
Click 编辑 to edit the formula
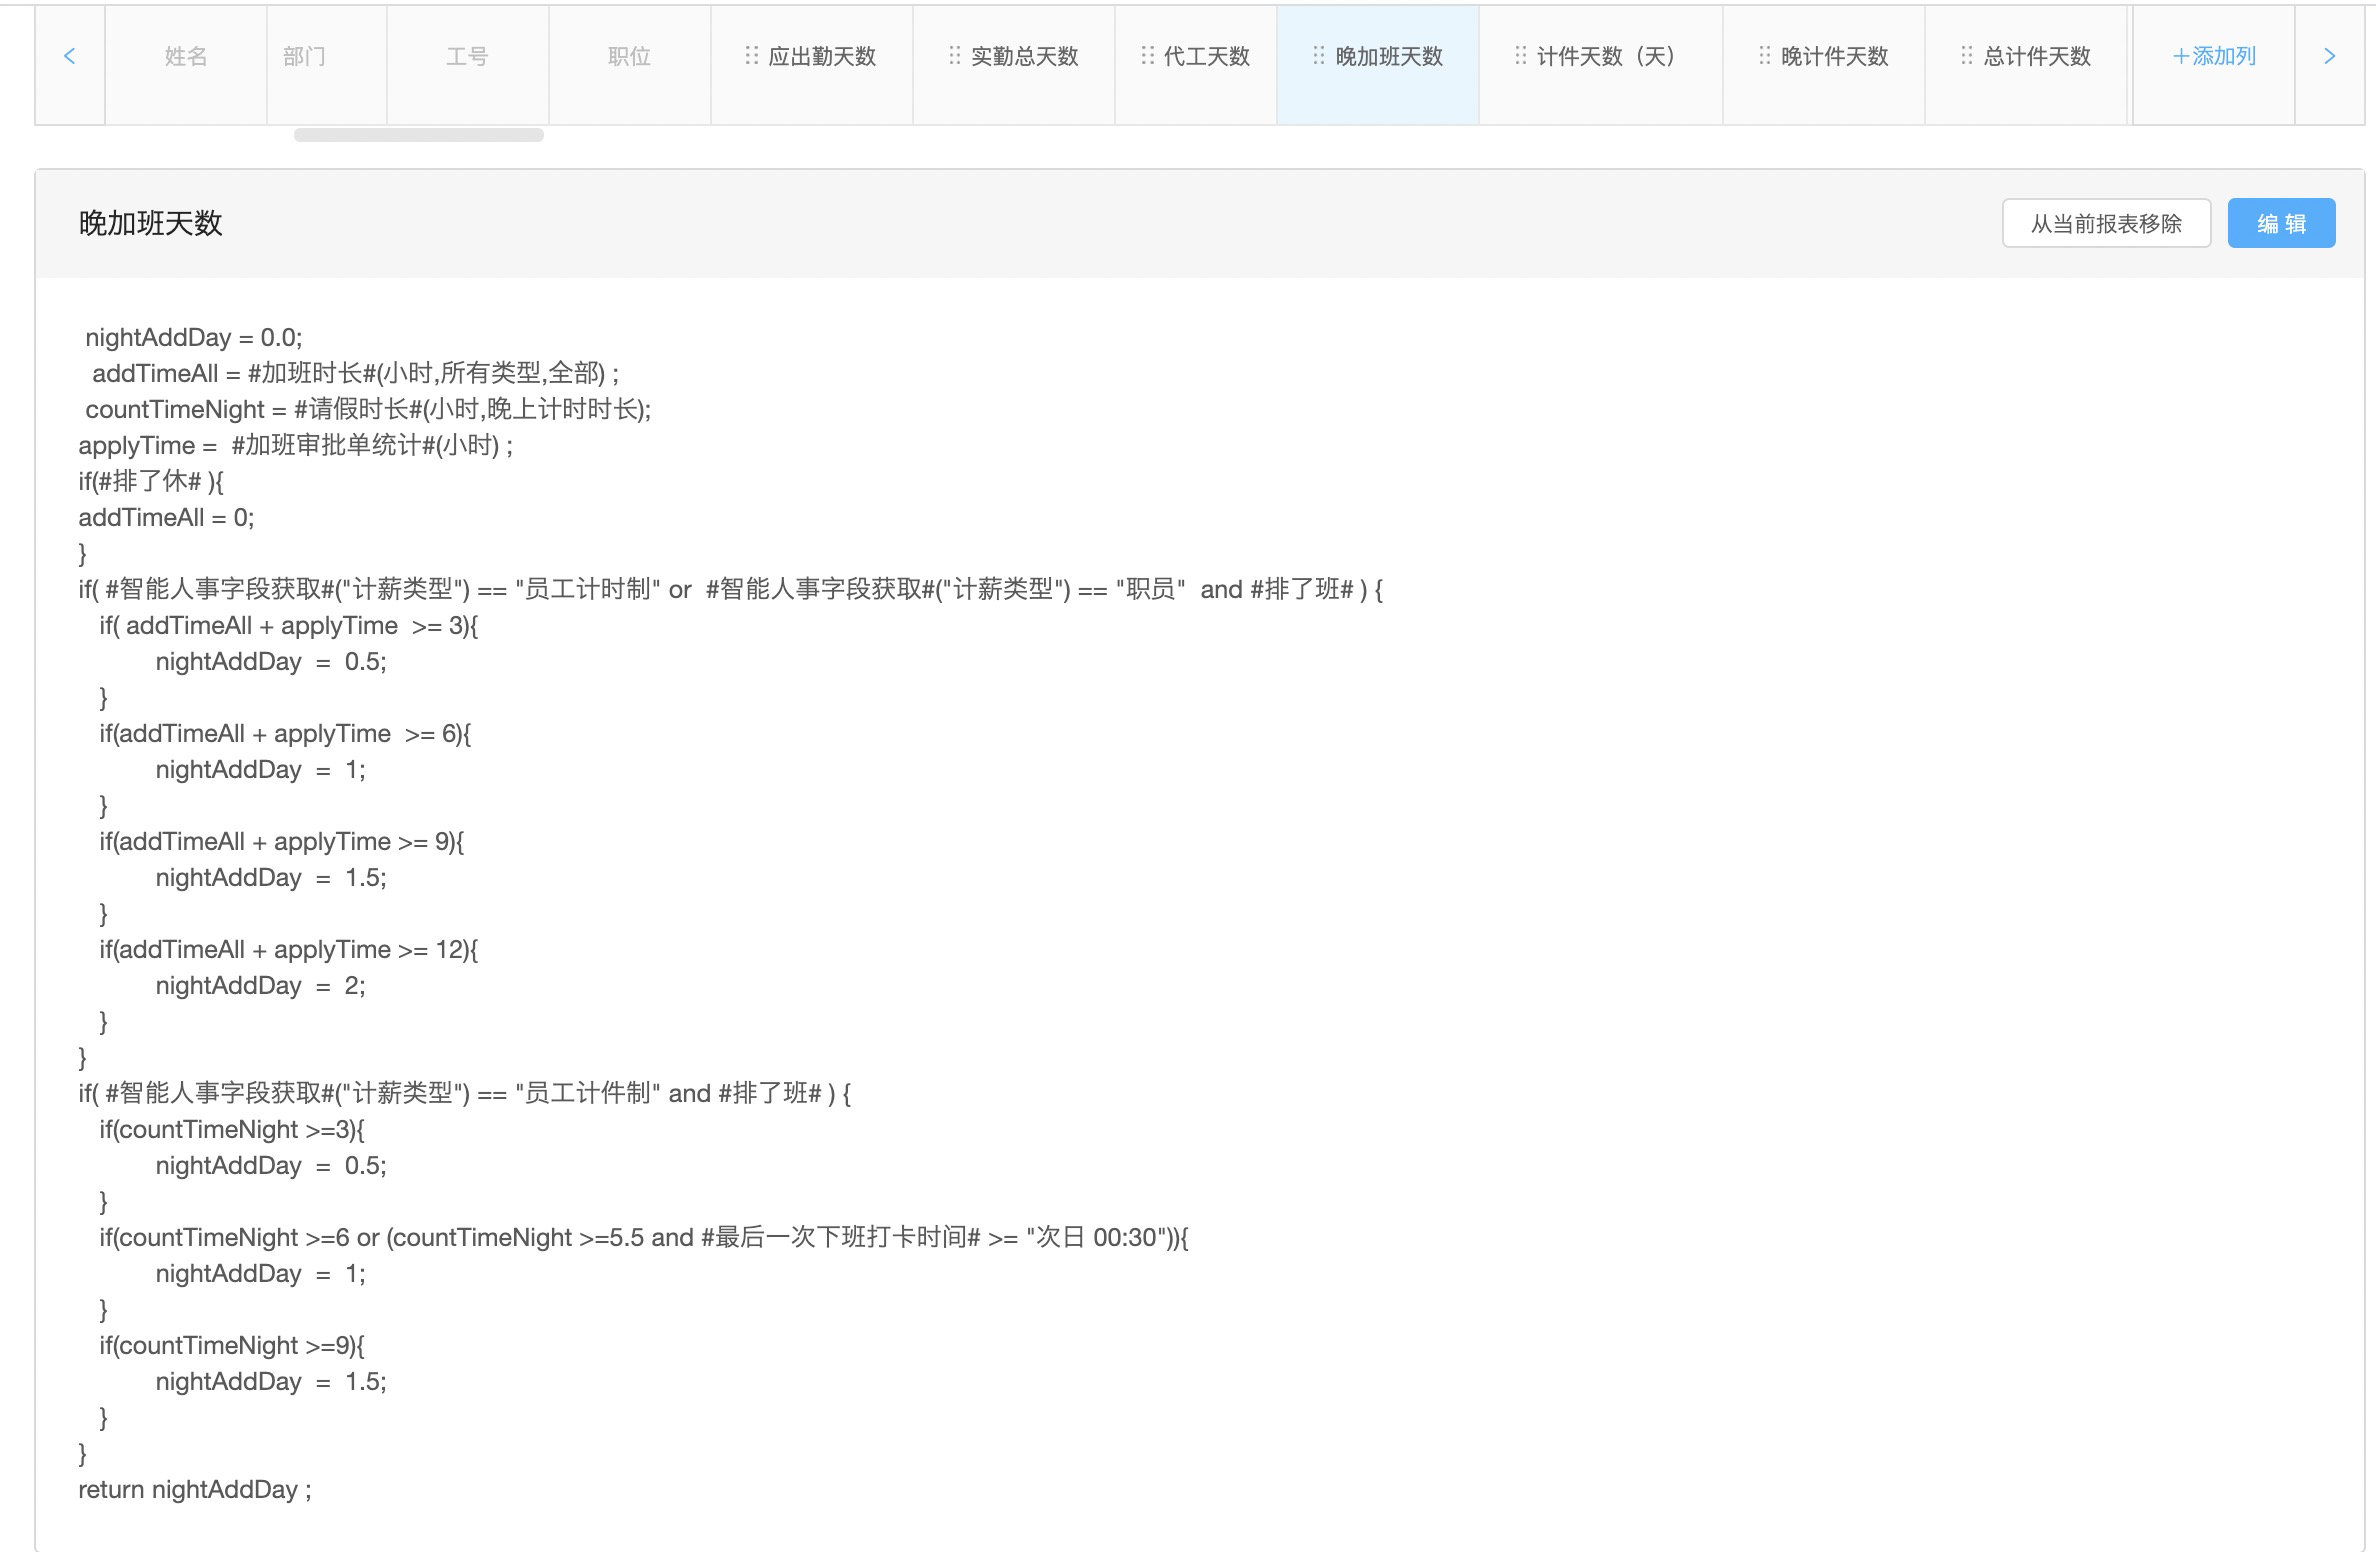(x=2281, y=222)
